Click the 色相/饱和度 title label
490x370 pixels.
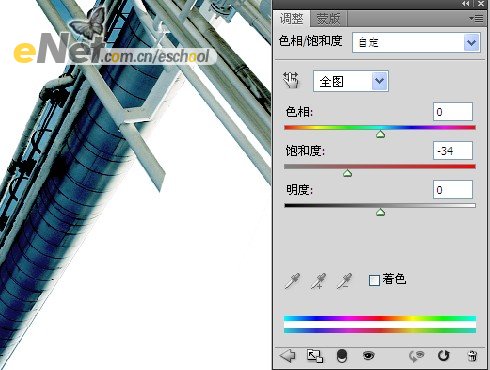(310, 41)
